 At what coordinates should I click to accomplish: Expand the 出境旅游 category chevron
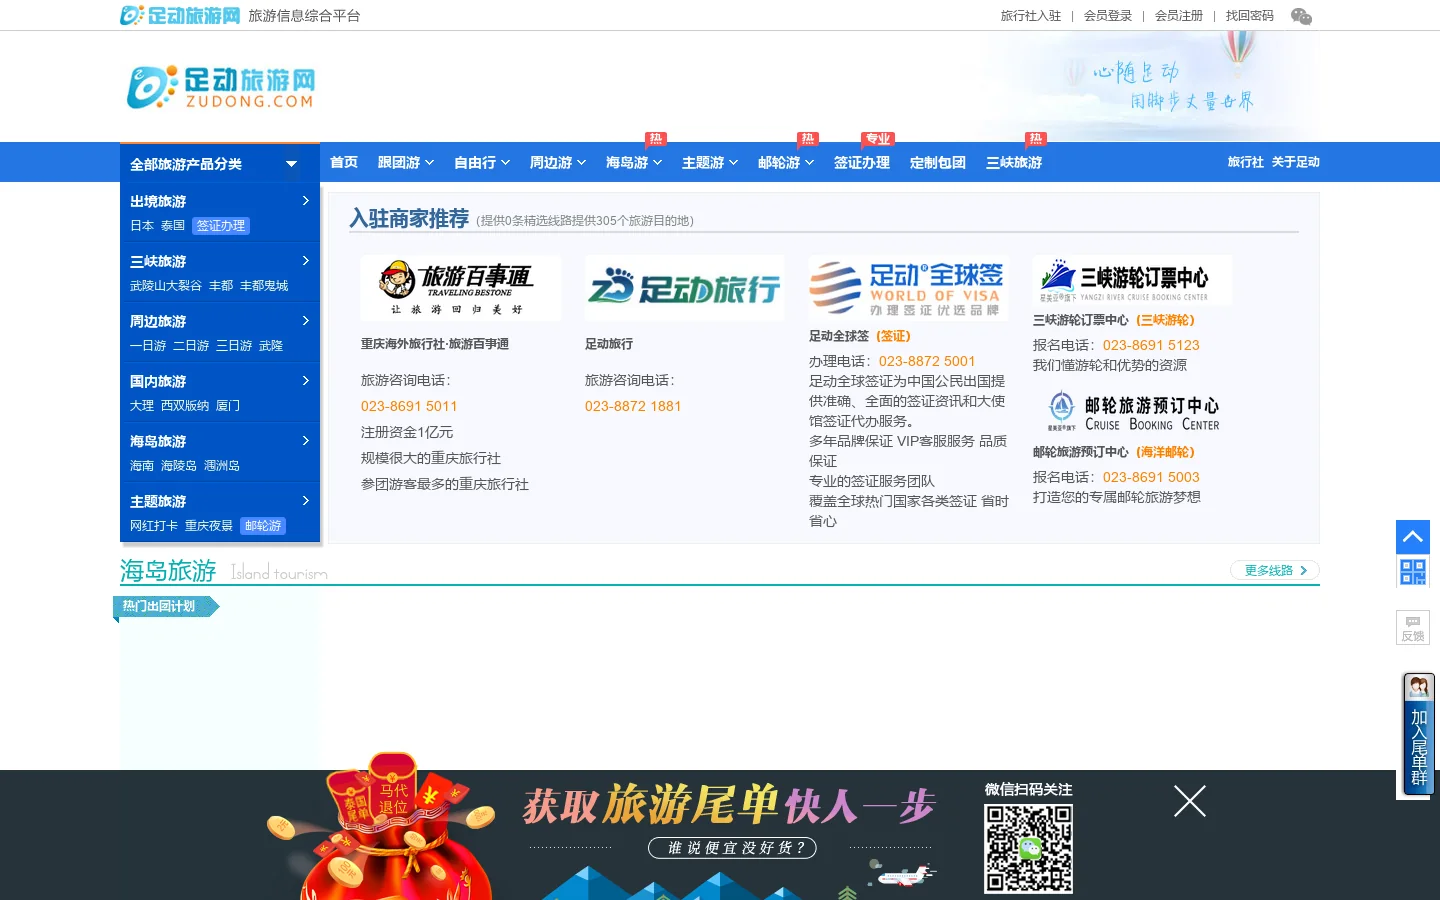click(x=306, y=201)
